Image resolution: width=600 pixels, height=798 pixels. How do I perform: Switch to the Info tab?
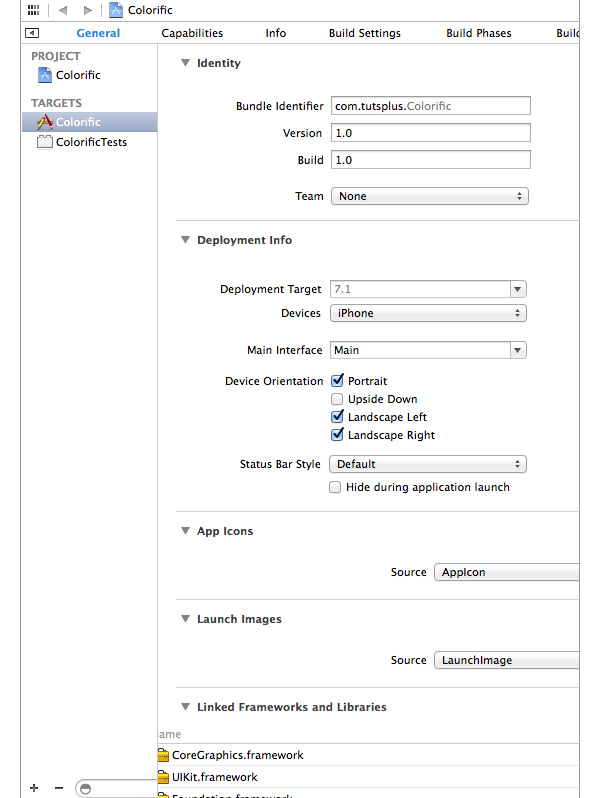tap(275, 33)
